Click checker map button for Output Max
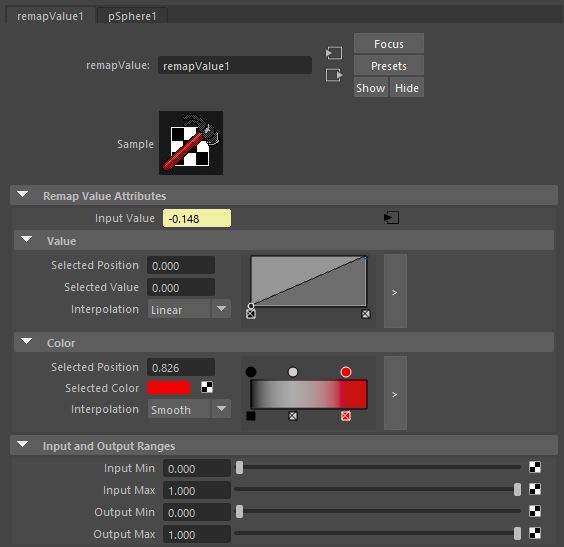This screenshot has width=564, height=547. pyautogui.click(x=535, y=533)
